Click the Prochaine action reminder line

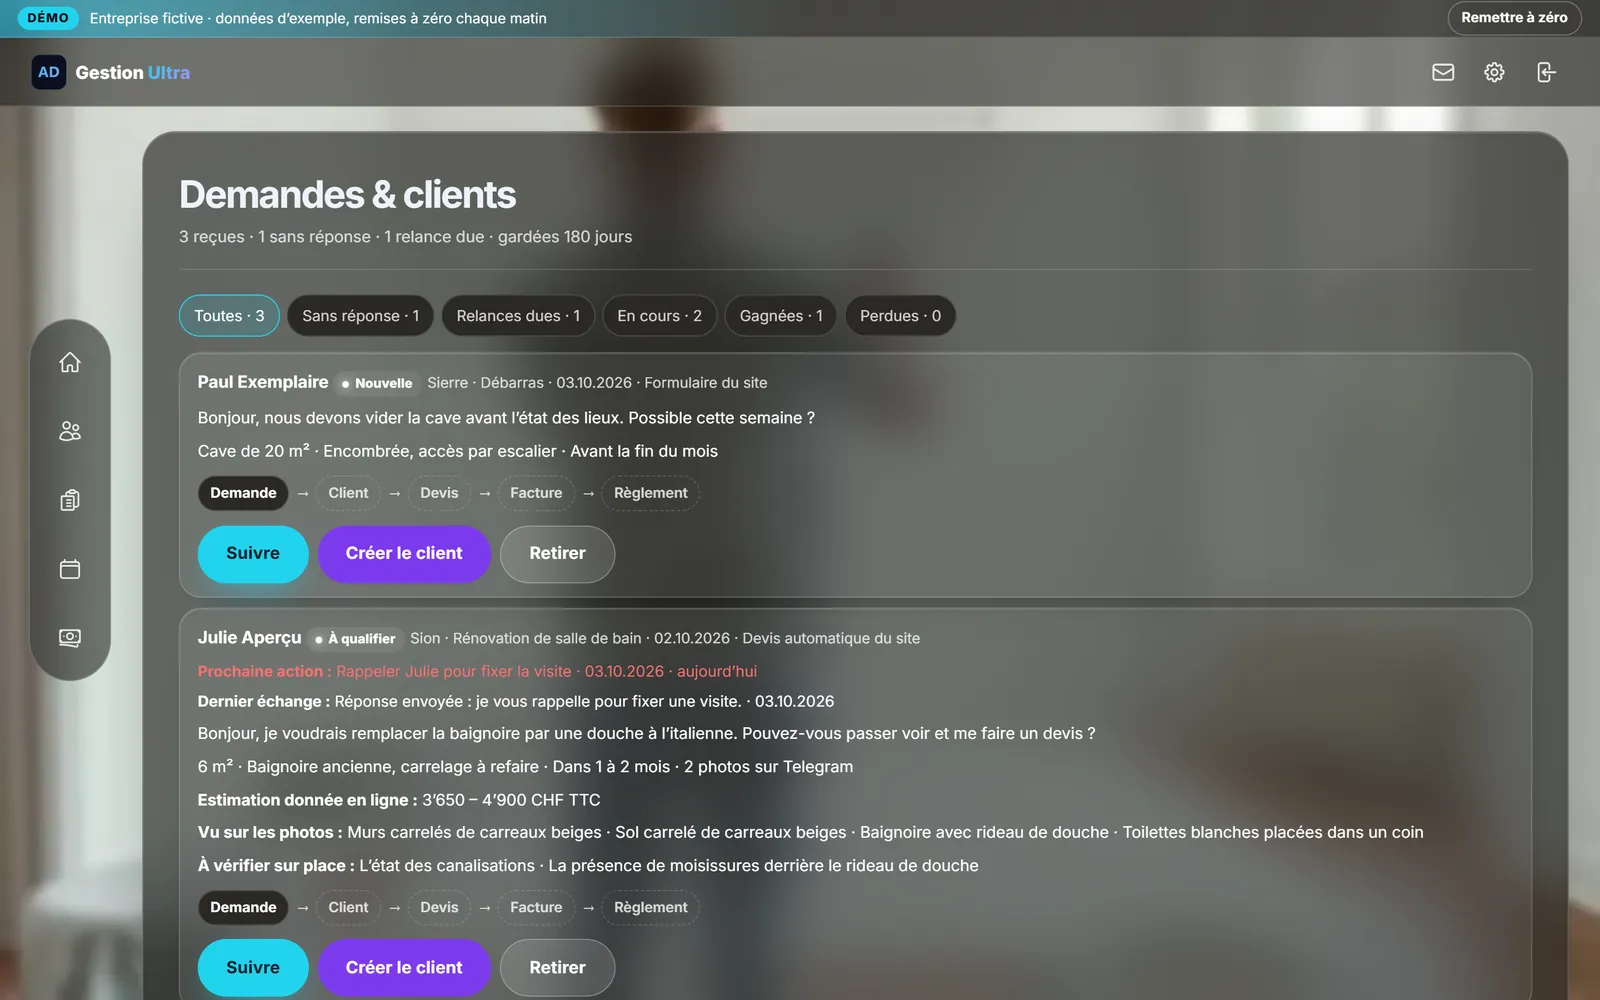(477, 672)
